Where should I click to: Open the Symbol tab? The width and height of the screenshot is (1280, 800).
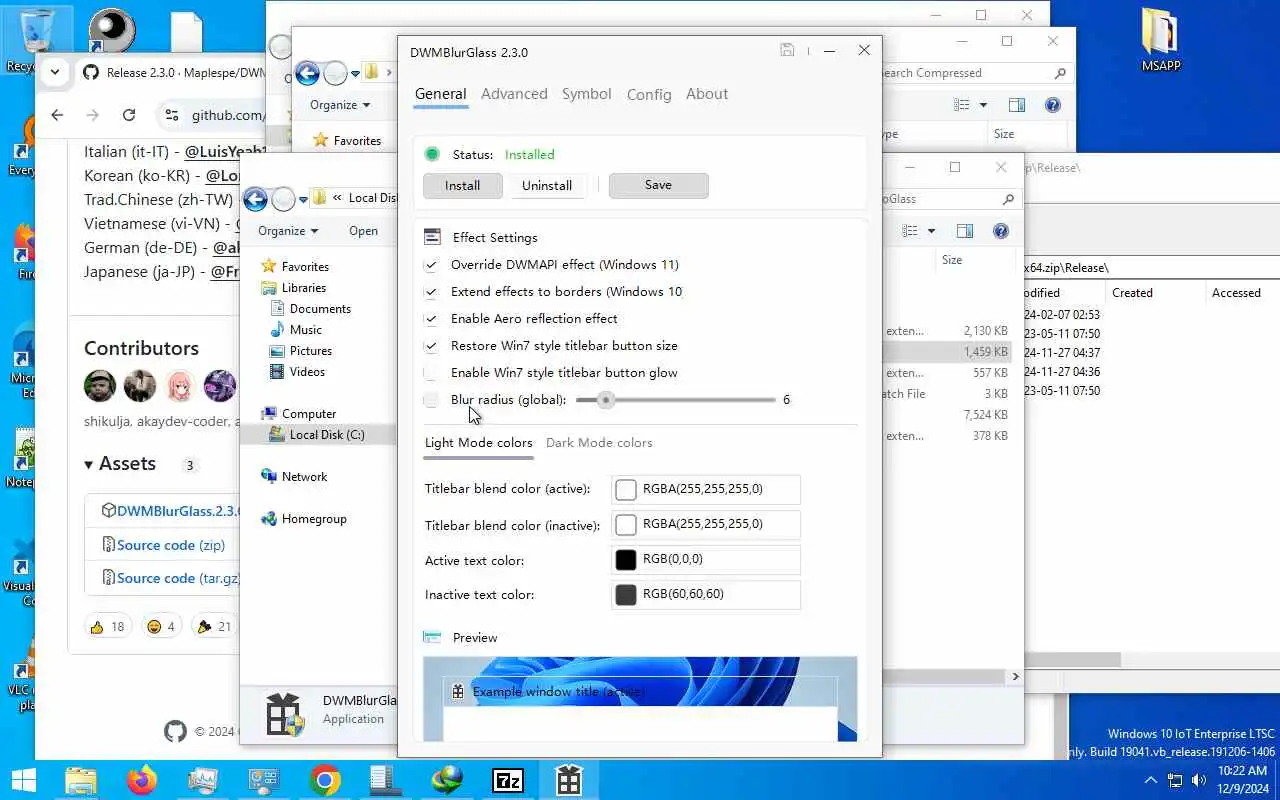(x=586, y=94)
